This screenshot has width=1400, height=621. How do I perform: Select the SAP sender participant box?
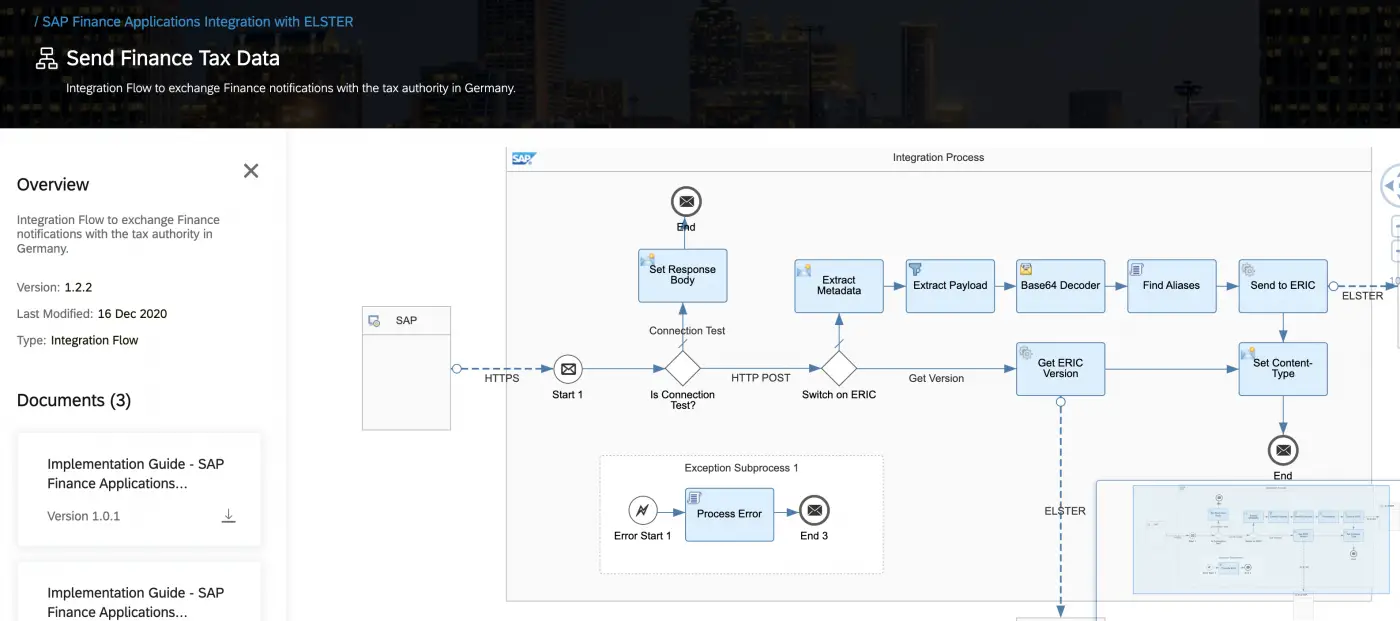click(406, 368)
